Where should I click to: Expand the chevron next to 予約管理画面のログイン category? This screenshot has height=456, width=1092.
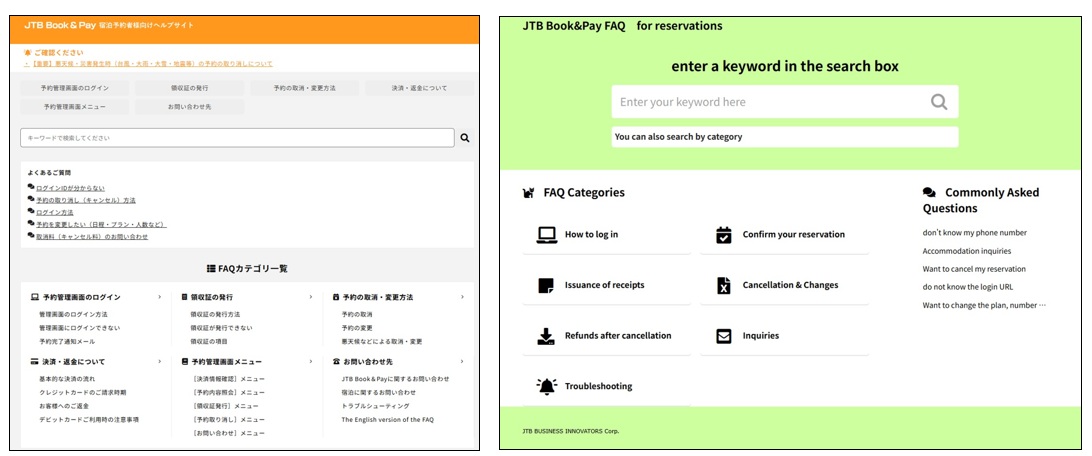pos(159,297)
